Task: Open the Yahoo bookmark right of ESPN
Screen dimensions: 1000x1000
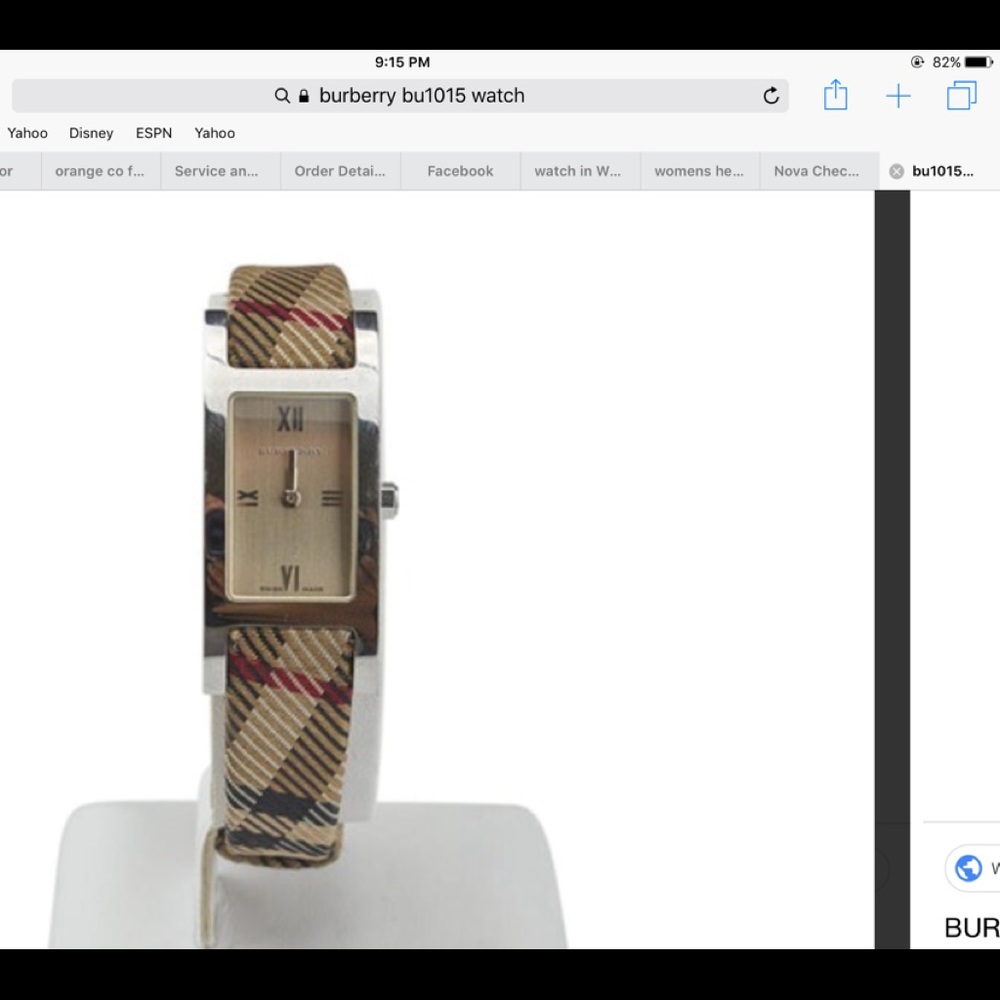Action: (x=215, y=133)
